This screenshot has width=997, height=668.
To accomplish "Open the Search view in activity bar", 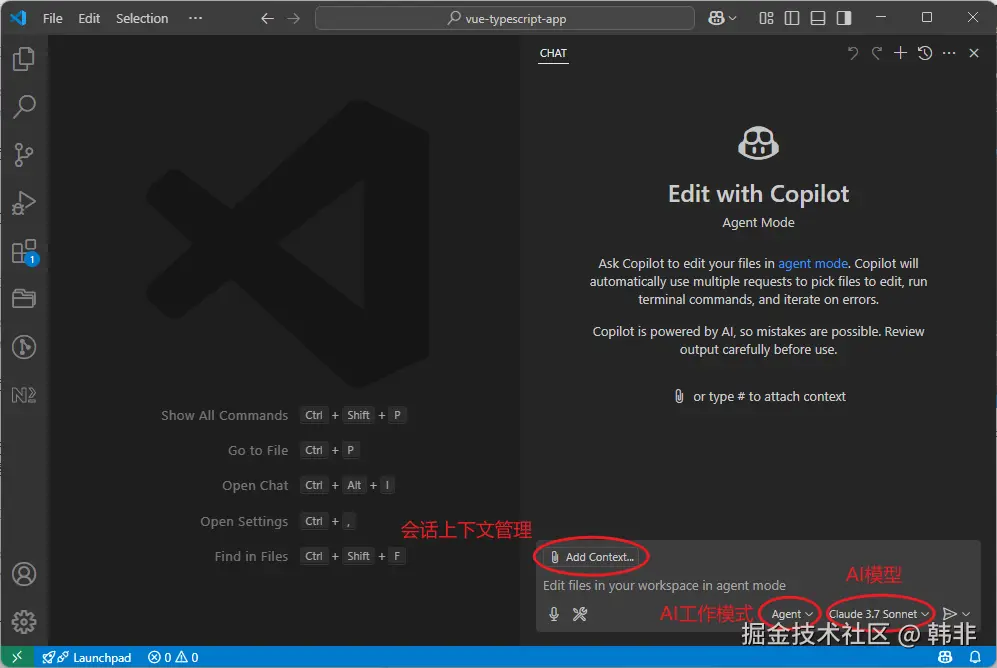I will 24,106.
